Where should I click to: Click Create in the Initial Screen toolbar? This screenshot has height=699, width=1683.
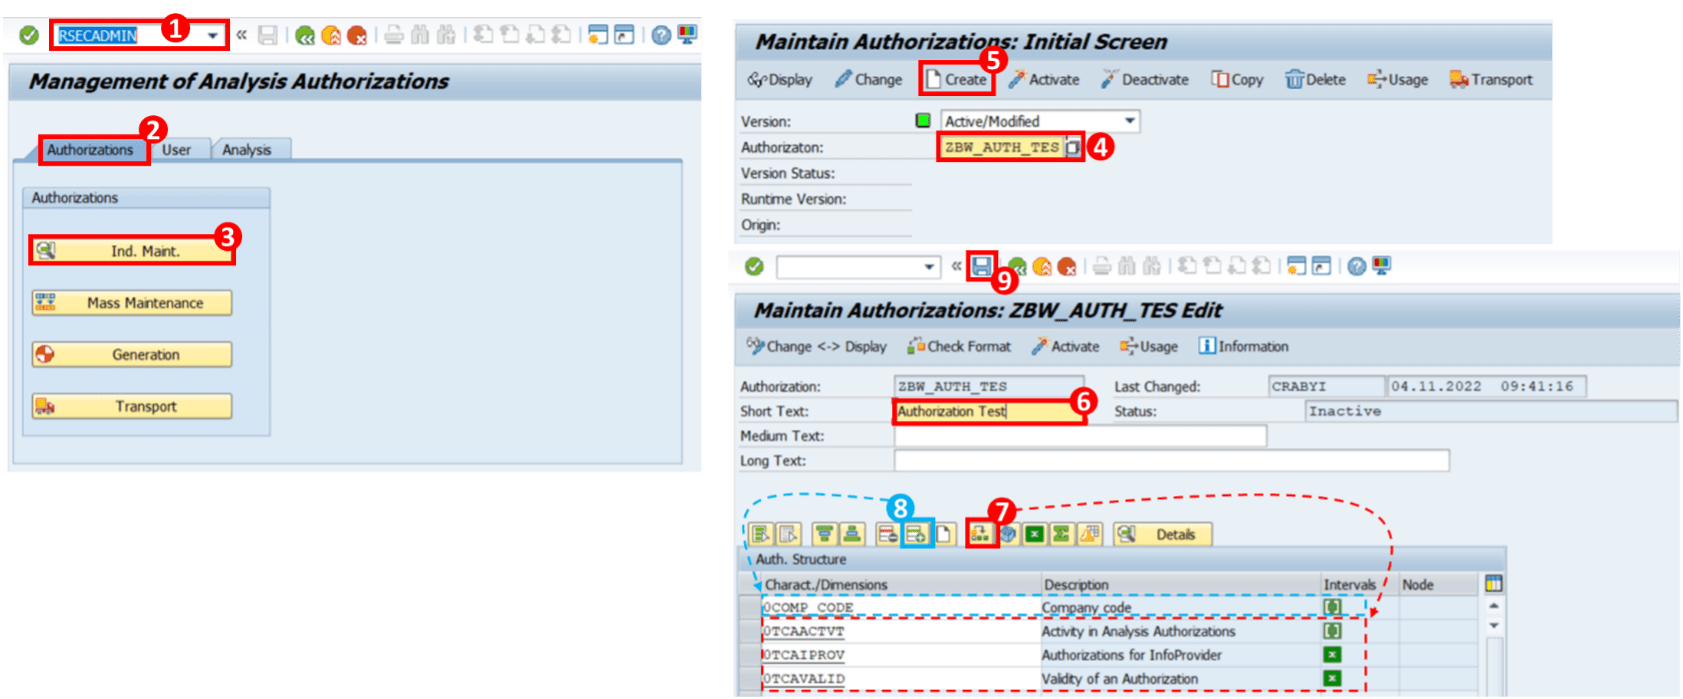point(956,80)
